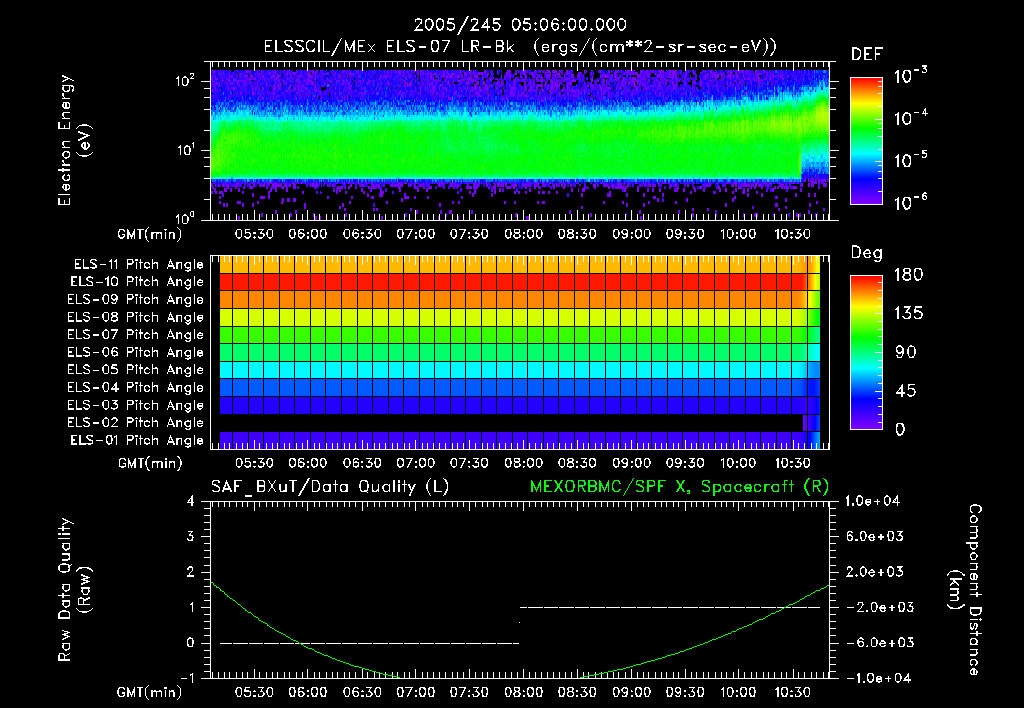Click the 0 value on the Deg scale
The height and width of the screenshot is (708, 1024).
(900, 429)
